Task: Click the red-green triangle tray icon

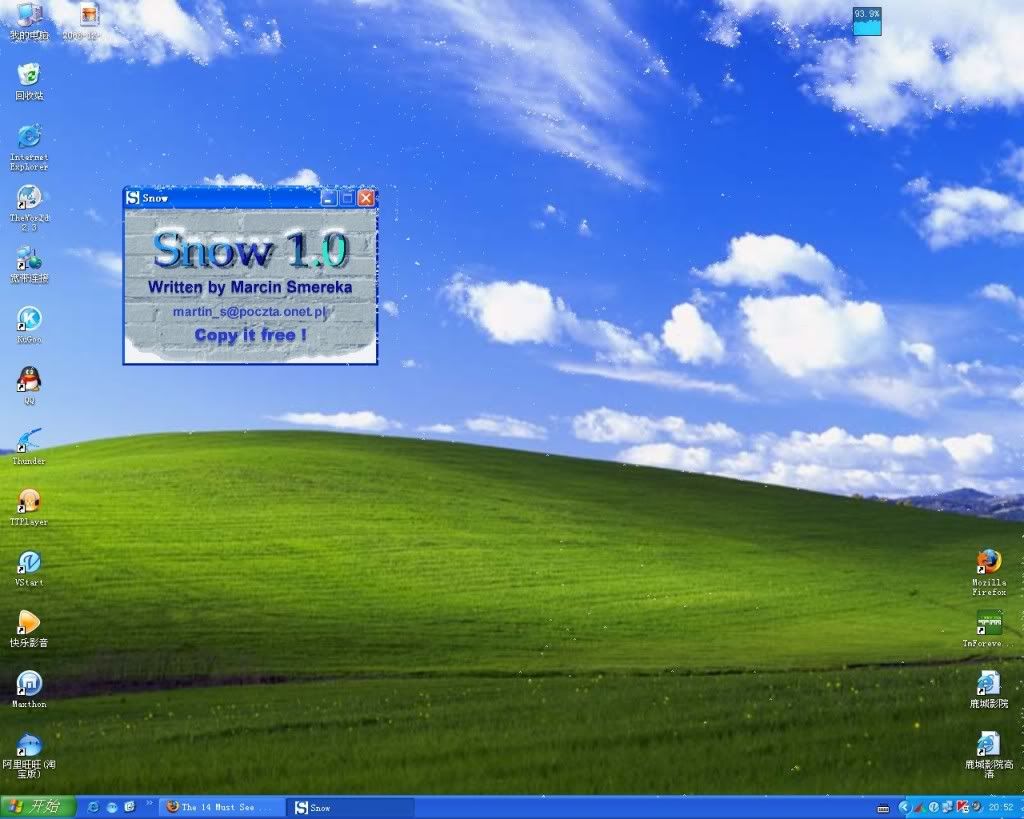Action: pyautogui.click(x=920, y=808)
